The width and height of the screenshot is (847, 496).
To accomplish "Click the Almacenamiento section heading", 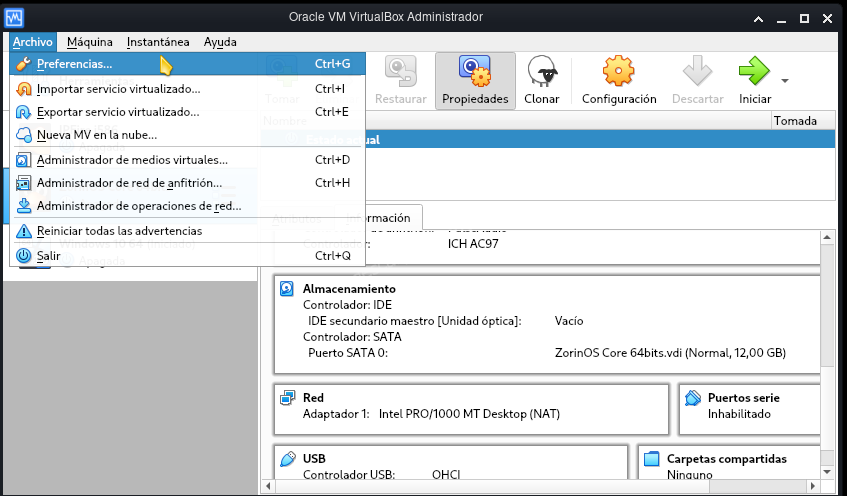I will (349, 289).
